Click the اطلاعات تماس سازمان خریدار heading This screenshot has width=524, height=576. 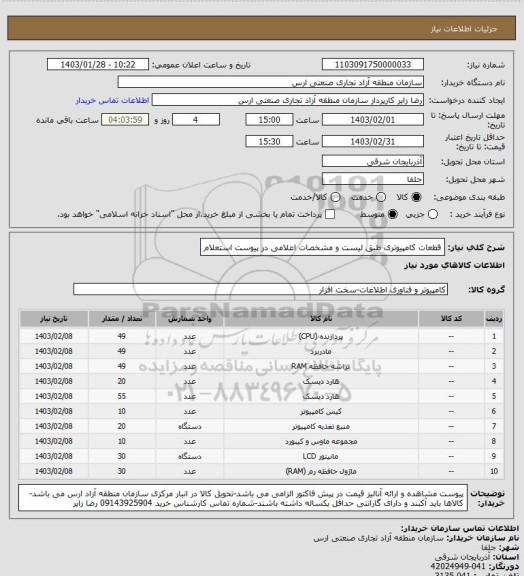click(x=459, y=529)
